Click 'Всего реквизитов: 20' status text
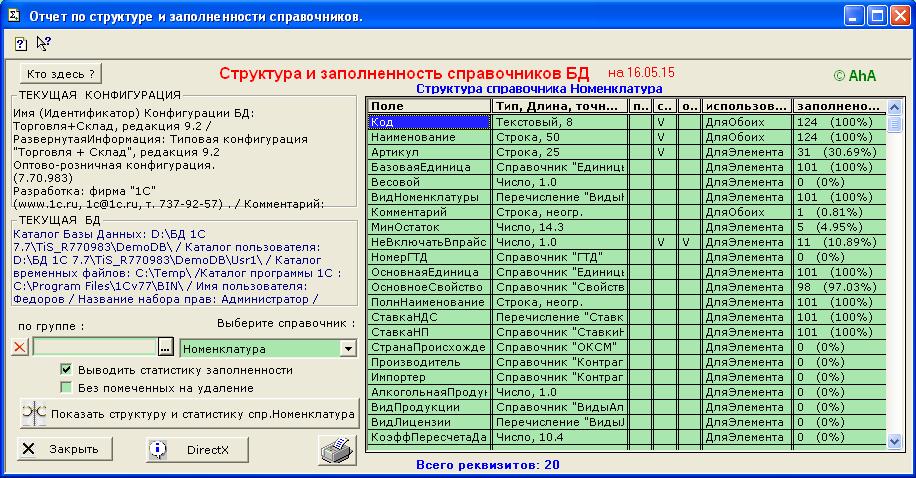Image resolution: width=916 pixels, height=478 pixels. click(488, 465)
